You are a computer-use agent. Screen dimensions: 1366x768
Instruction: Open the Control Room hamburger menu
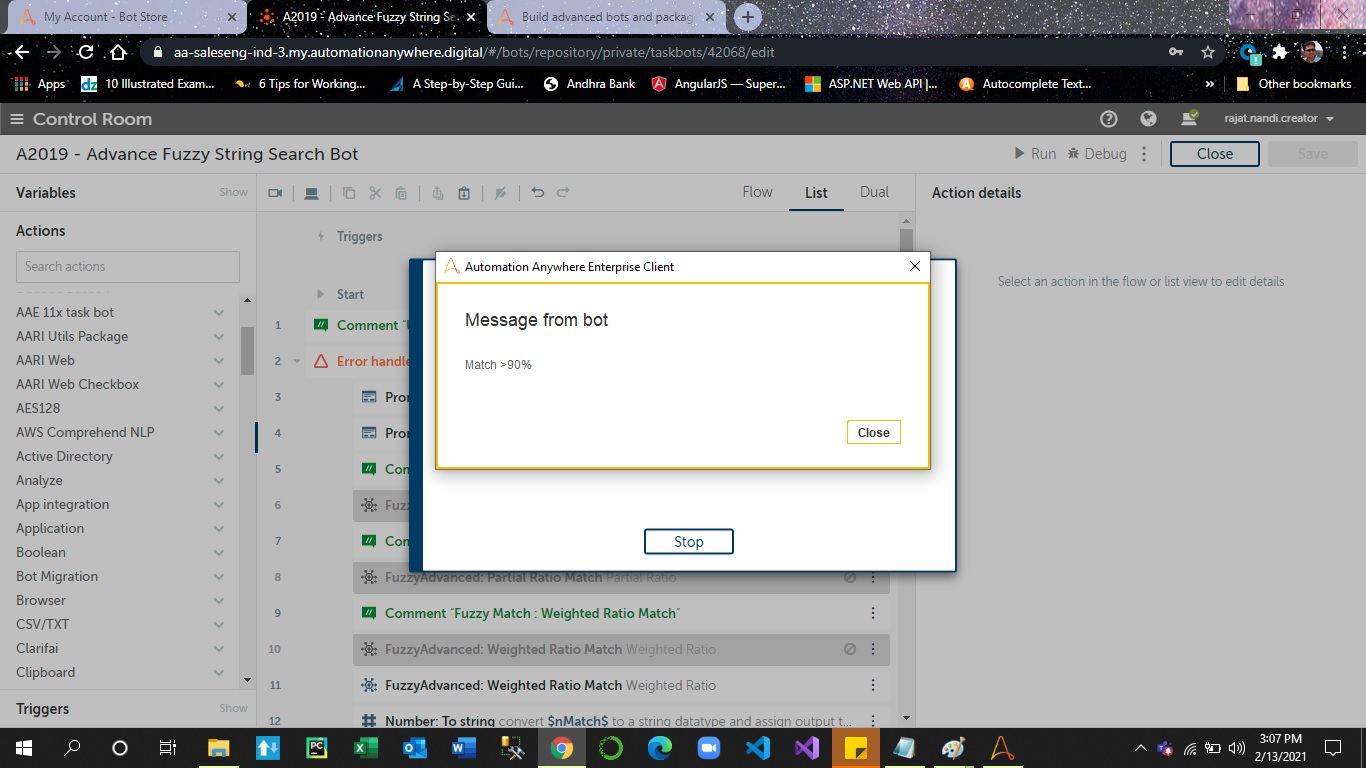[16, 119]
